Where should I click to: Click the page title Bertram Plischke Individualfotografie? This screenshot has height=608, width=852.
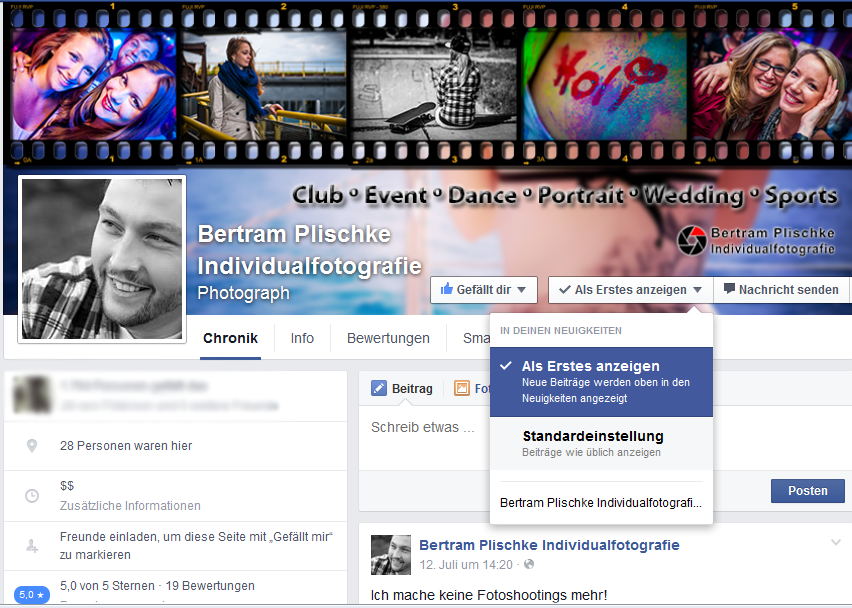[x=309, y=250]
